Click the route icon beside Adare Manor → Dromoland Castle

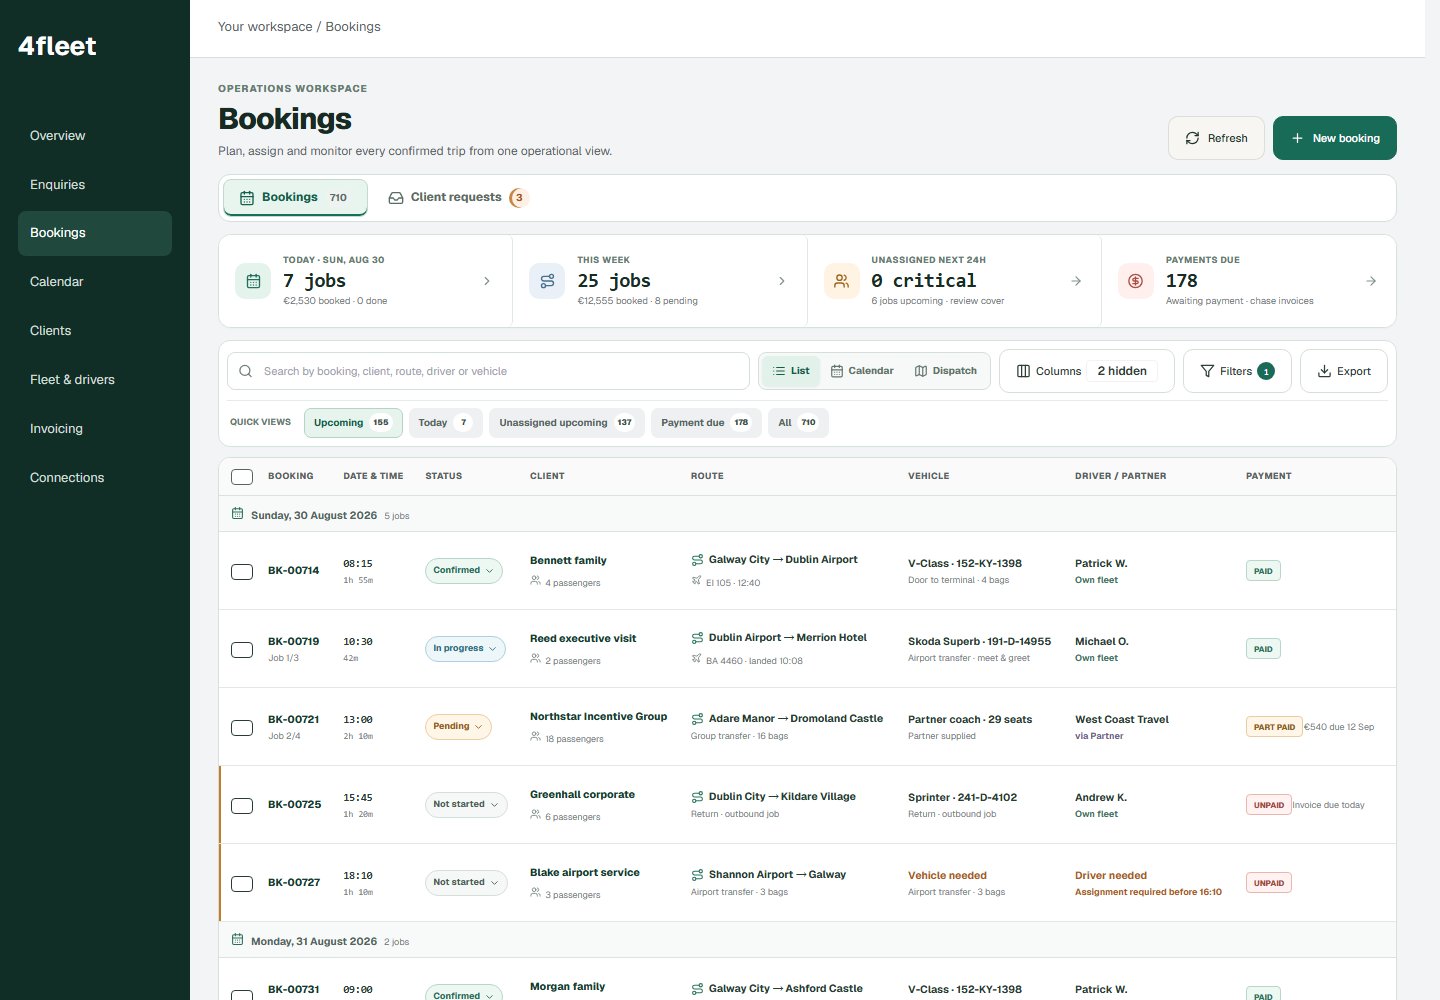coord(697,718)
